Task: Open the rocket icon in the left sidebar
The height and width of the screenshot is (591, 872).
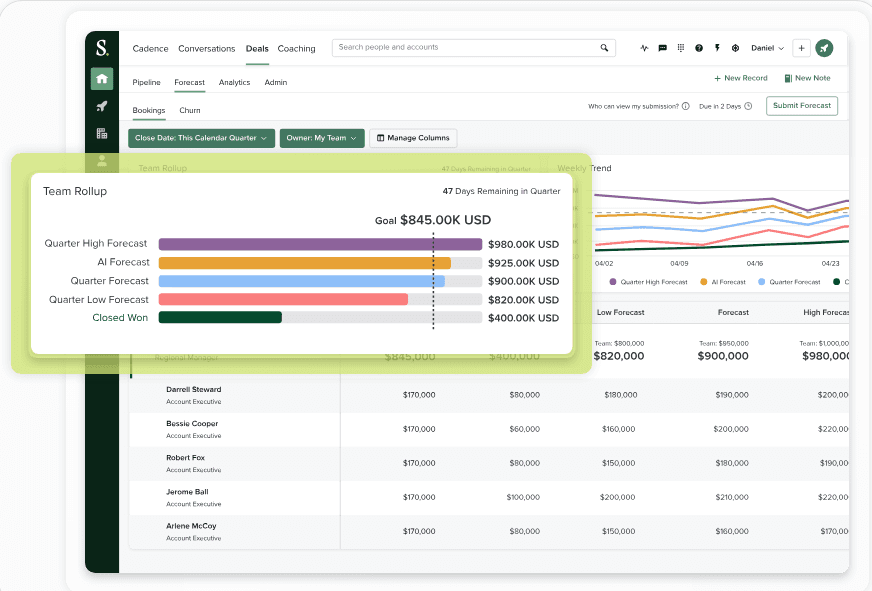Action: click(101, 106)
